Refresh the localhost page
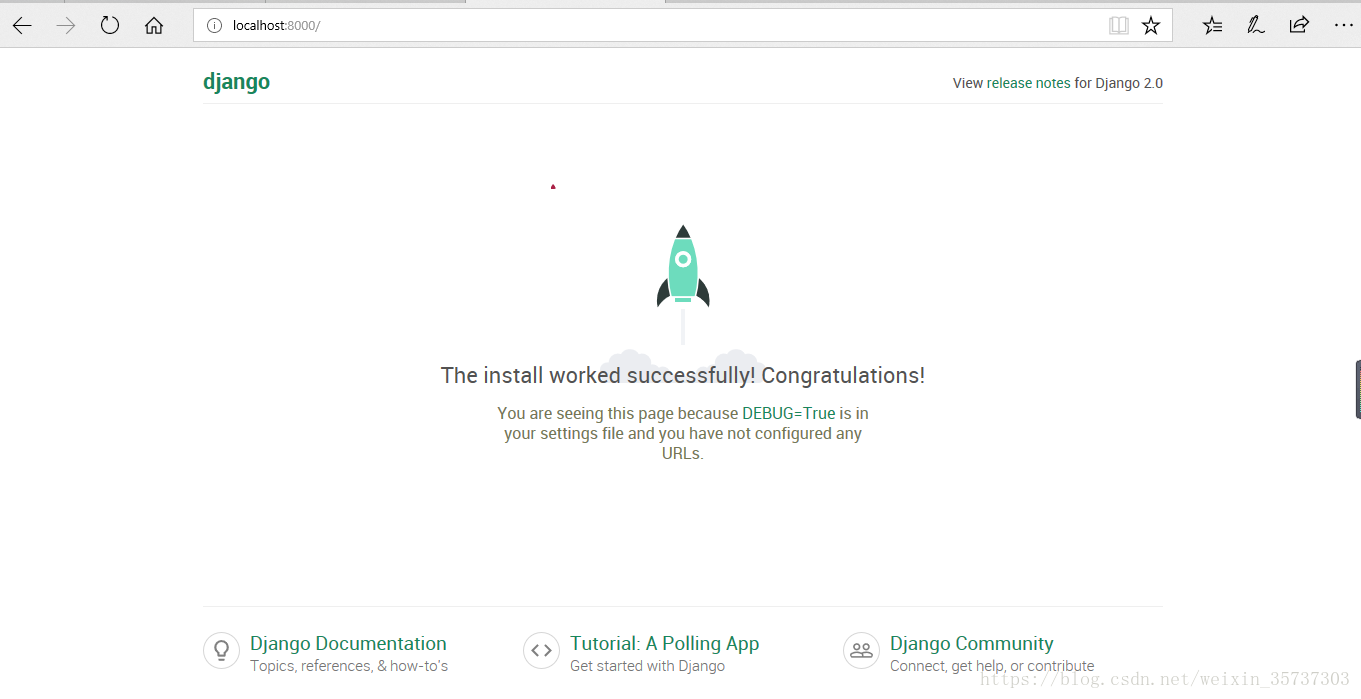The height and width of the screenshot is (699, 1361). coord(110,26)
